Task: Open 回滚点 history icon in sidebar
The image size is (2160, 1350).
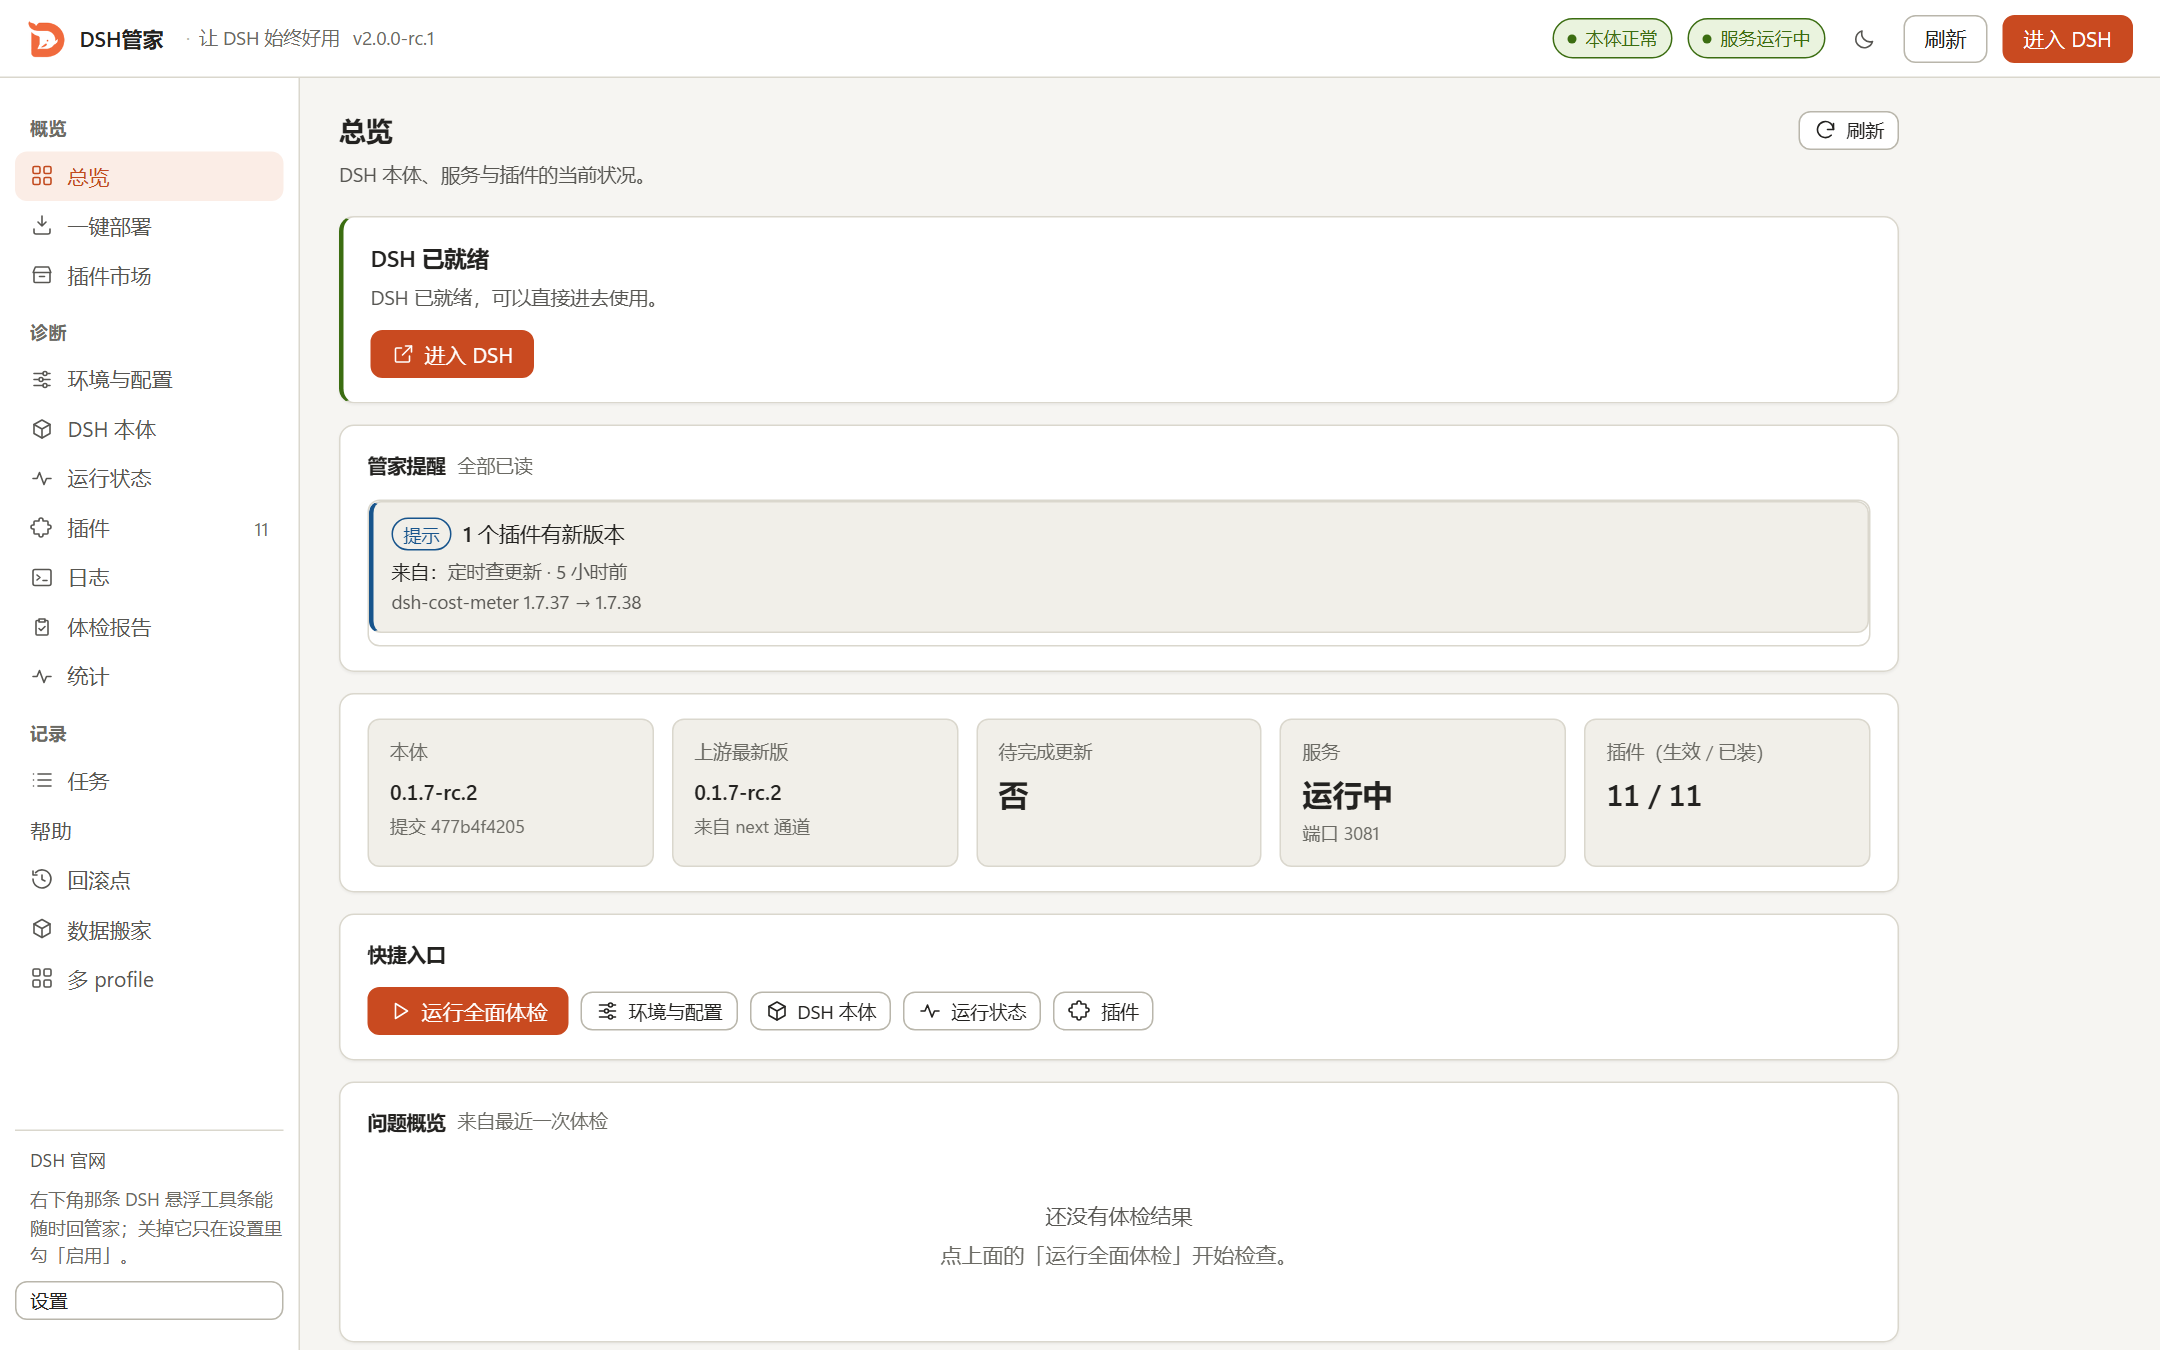Action: point(42,880)
